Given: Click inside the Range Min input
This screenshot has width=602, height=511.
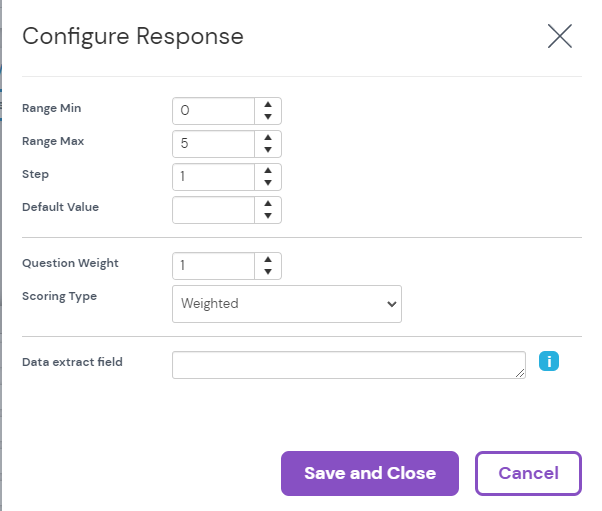Looking at the screenshot, I should pyautogui.click(x=213, y=110).
